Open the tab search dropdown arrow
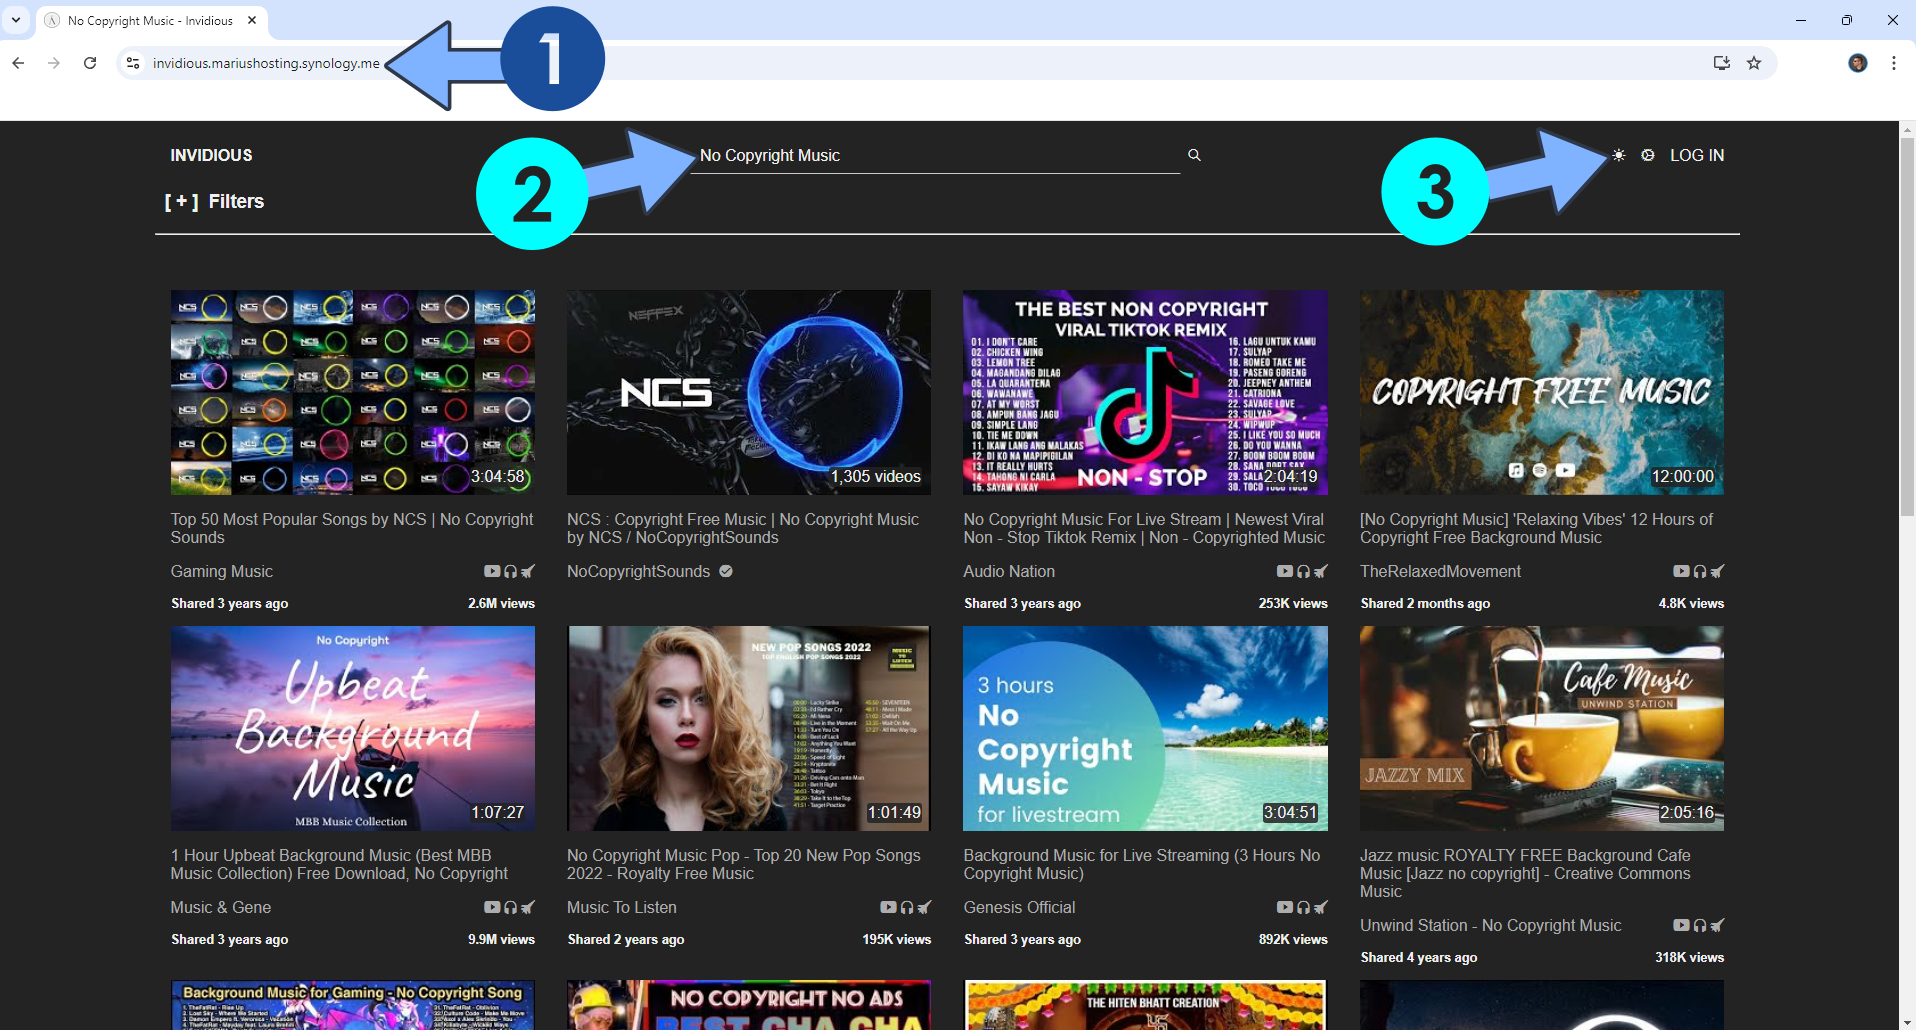 pyautogui.click(x=16, y=20)
